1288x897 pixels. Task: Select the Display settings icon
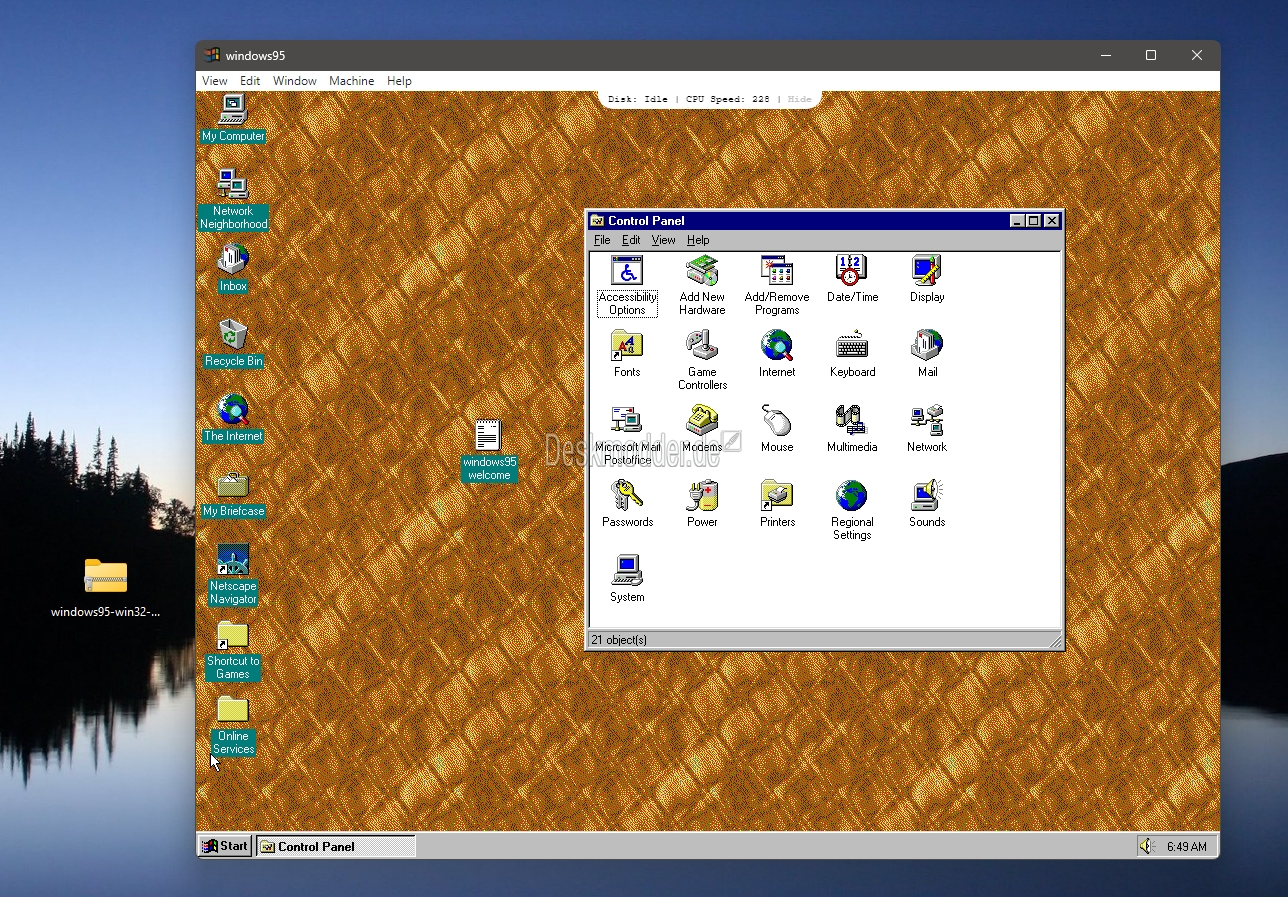[927, 271]
